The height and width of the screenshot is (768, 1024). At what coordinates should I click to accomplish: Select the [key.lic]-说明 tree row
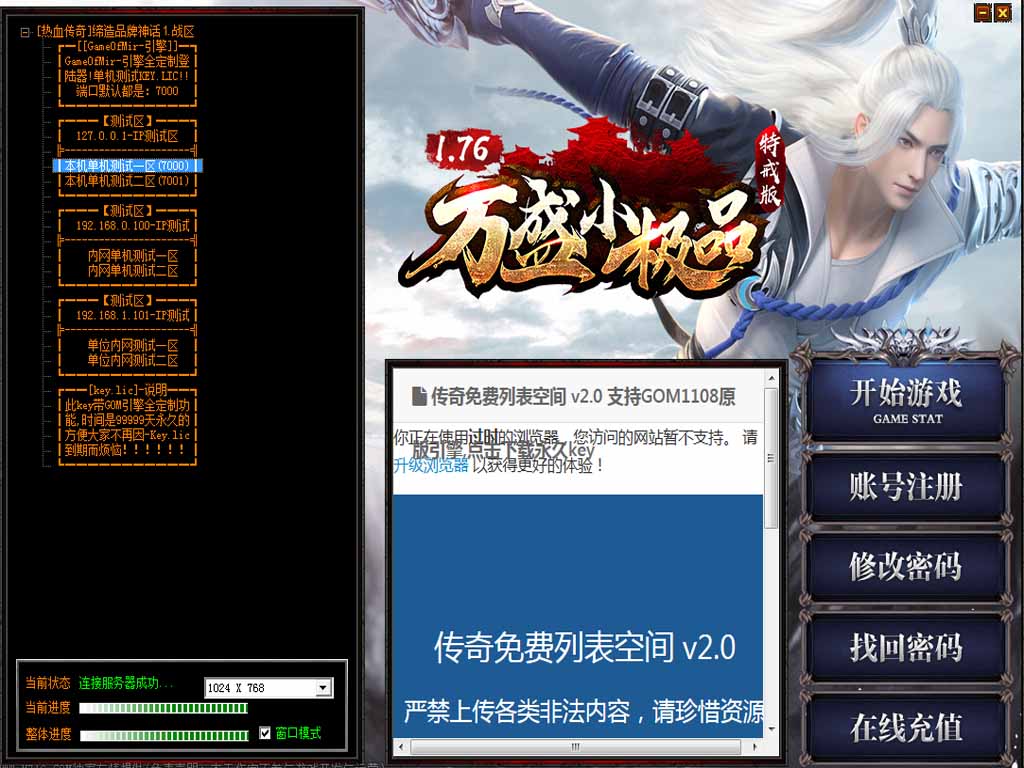[x=127, y=391]
